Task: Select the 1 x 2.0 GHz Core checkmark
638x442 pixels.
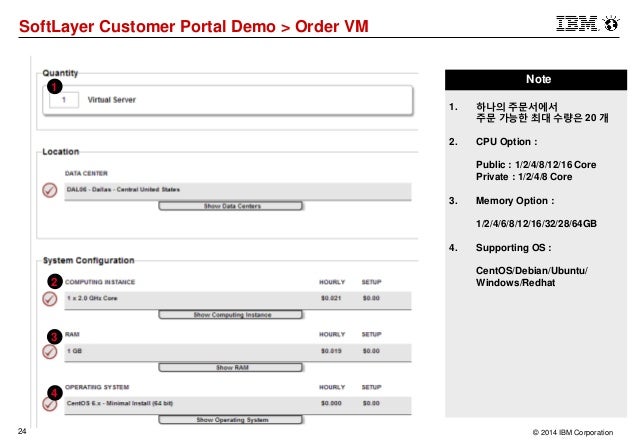Action: [50, 299]
